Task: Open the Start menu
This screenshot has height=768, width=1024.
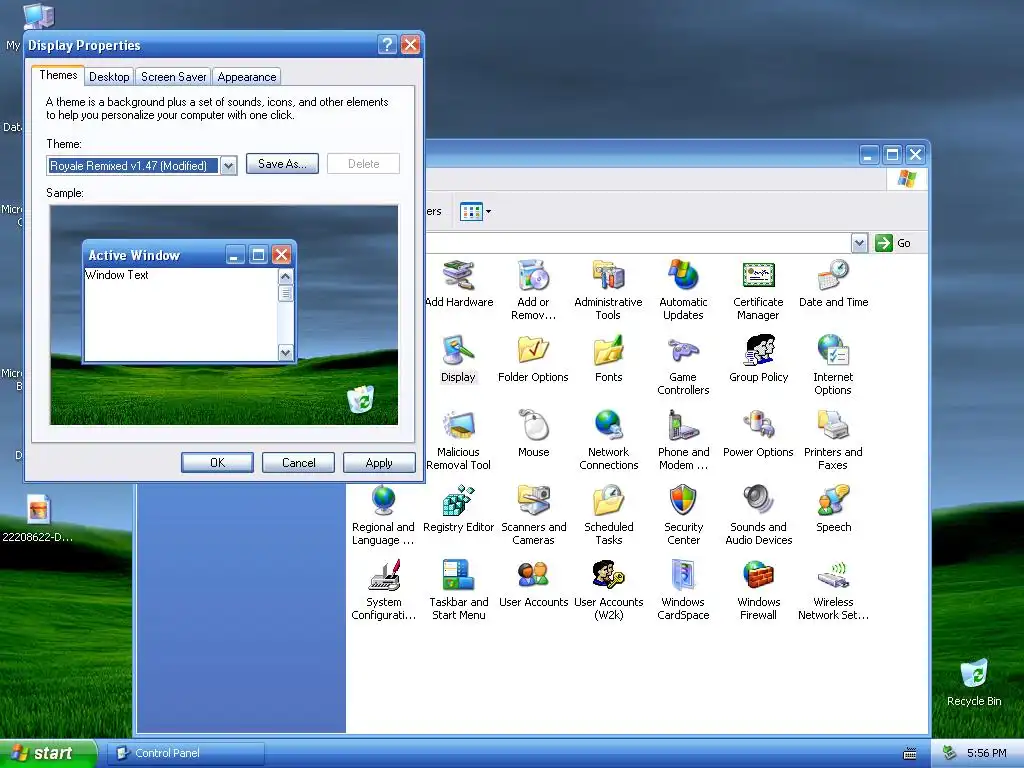Action: tap(48, 753)
